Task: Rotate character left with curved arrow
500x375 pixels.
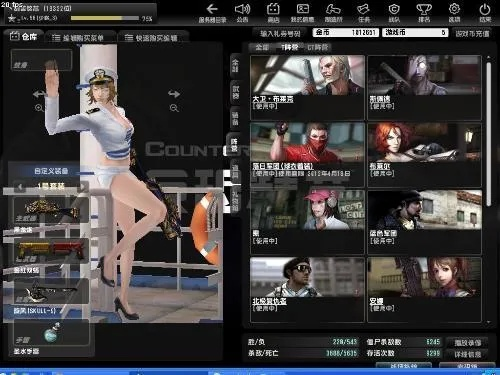Action: click(x=39, y=94)
